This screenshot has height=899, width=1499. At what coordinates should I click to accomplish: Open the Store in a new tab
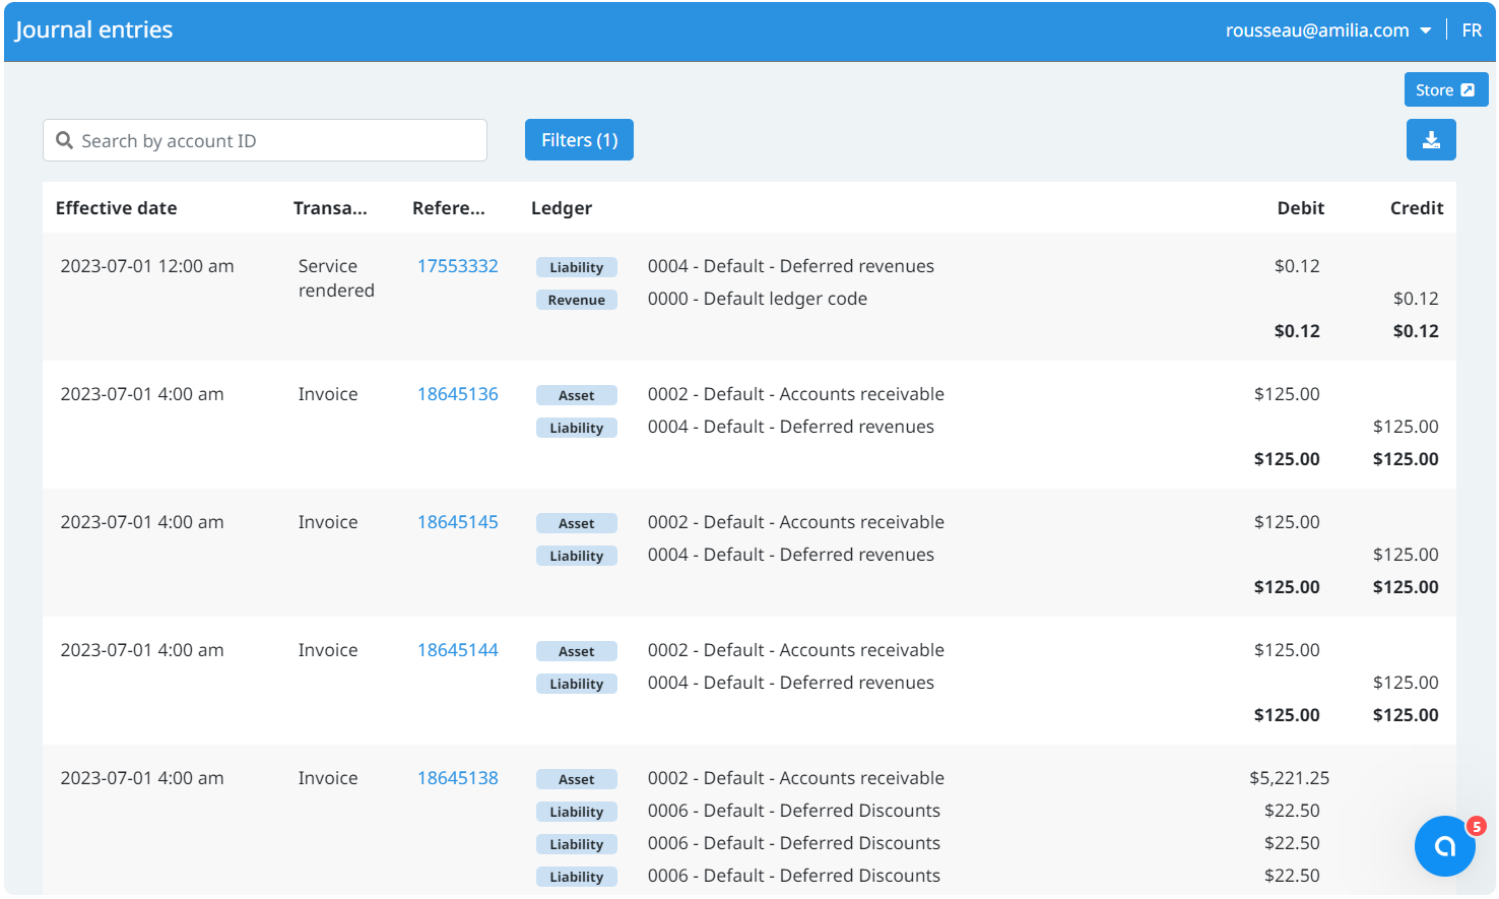coord(1445,89)
